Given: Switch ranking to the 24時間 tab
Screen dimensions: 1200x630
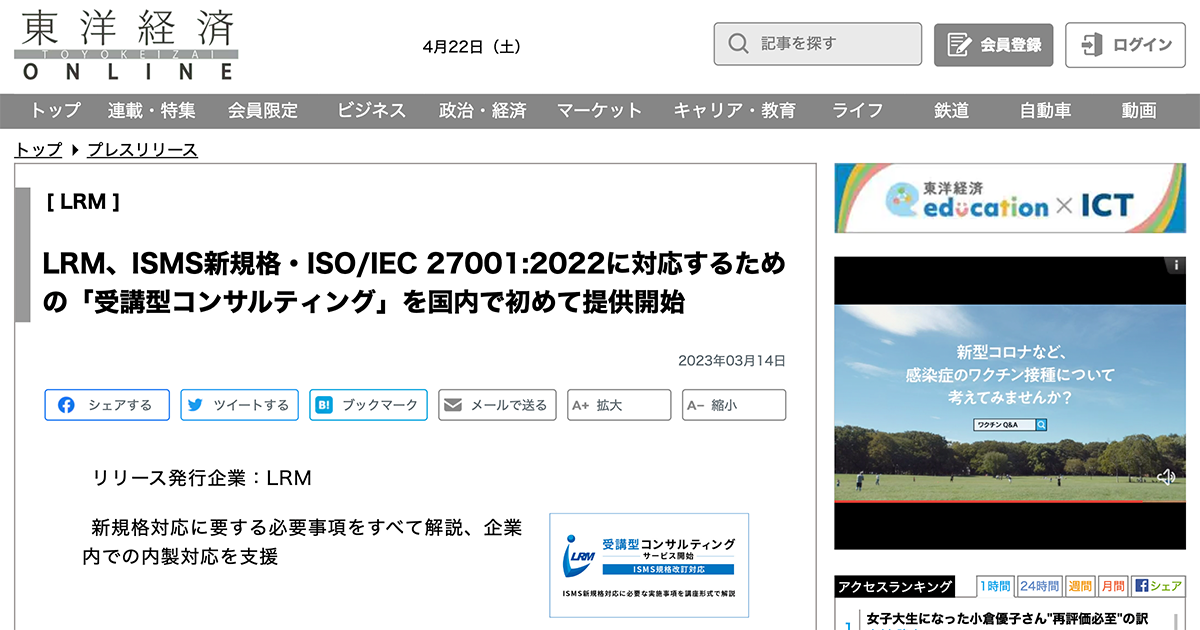Looking at the screenshot, I should [x=1039, y=586].
